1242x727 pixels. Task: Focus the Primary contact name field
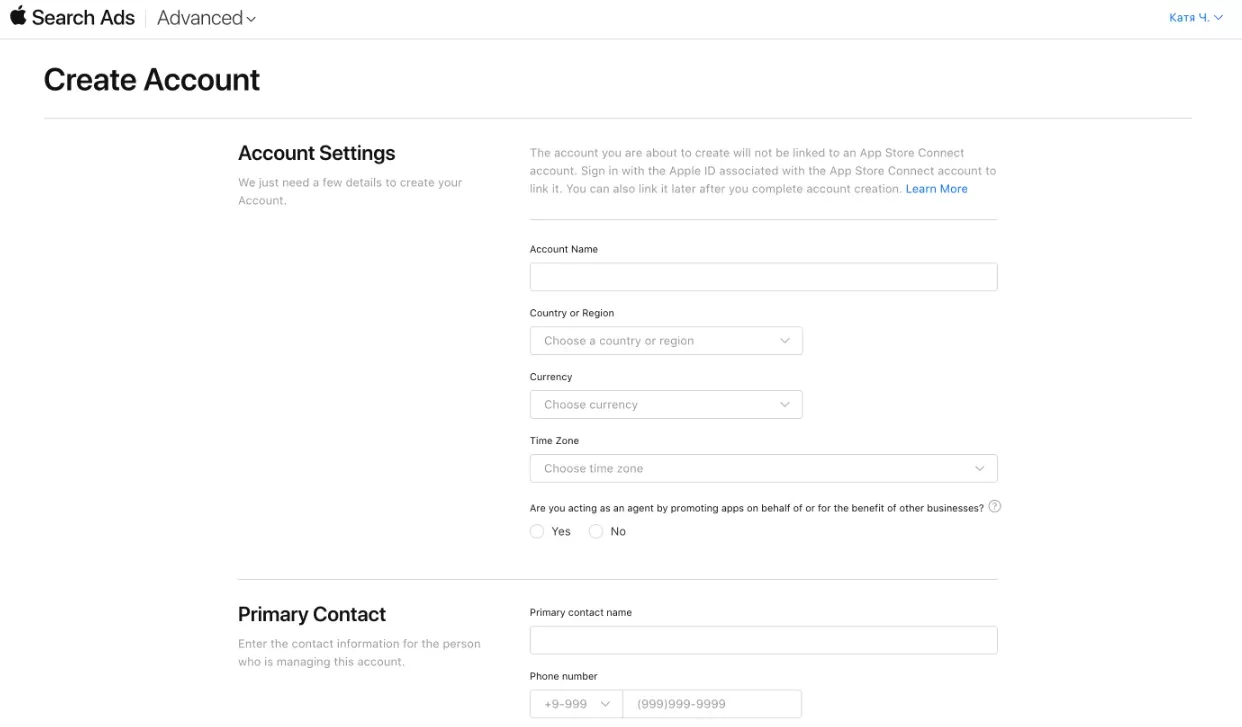coord(764,640)
